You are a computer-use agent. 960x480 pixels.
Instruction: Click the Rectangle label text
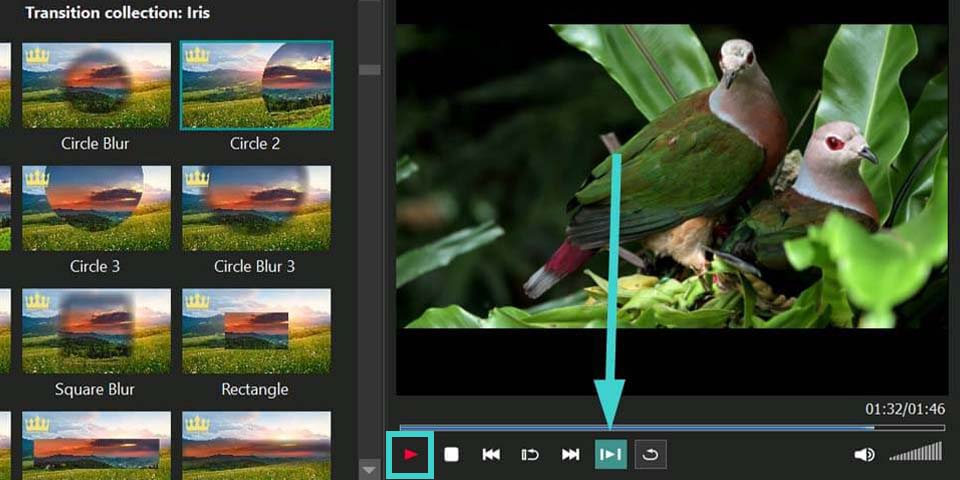(x=255, y=390)
